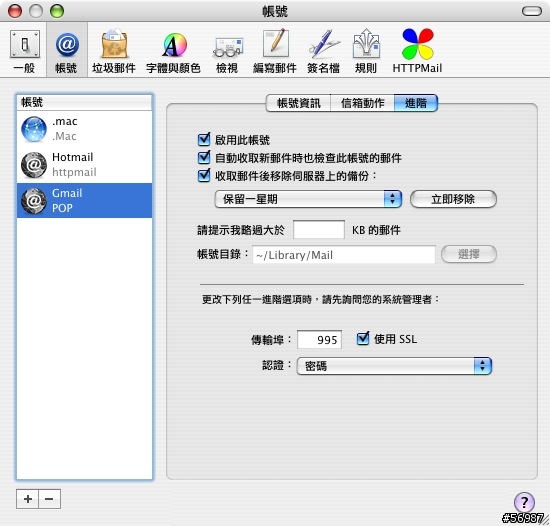Open the 認證 密碼 authentication dropdown
Image resolution: width=550 pixels, height=526 pixels.
pos(394,366)
